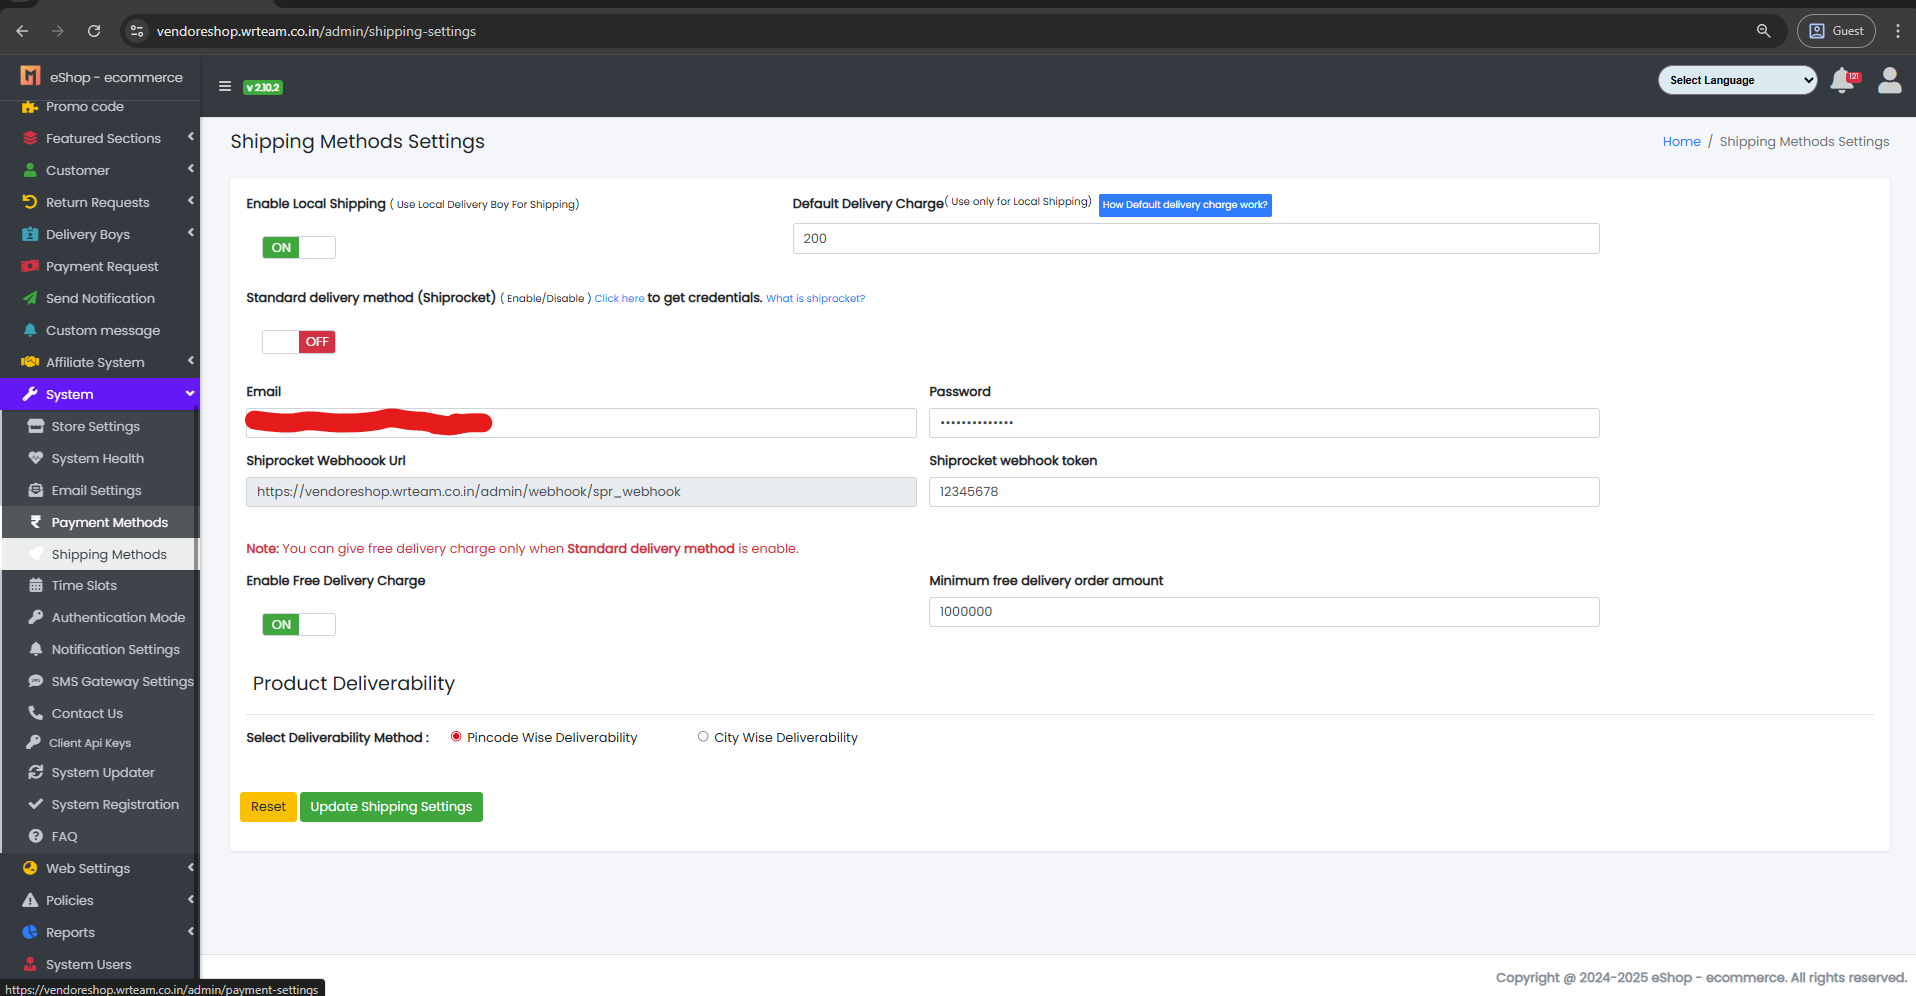Viewport: 1916px width, 996px height.
Task: Open Shipping Methods menu item
Action: tap(100, 554)
